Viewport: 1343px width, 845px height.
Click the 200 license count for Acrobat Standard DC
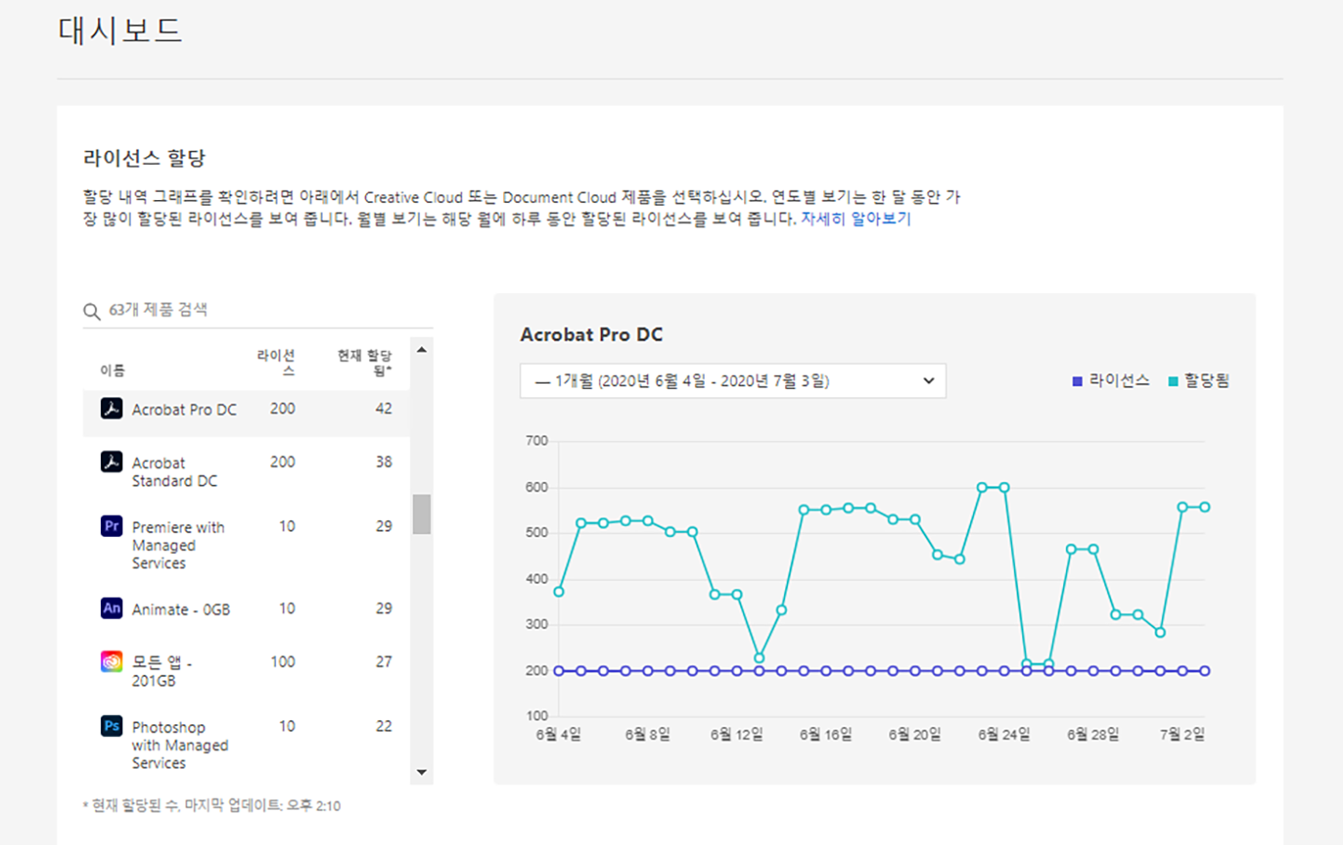(283, 462)
